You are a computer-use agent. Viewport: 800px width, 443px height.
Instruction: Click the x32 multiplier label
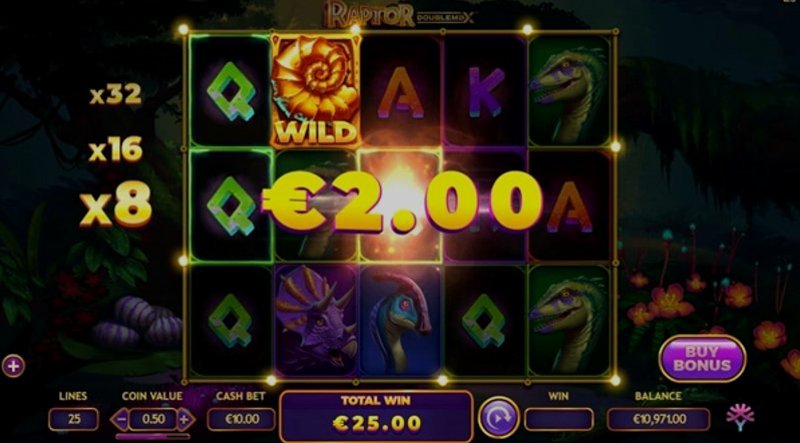tap(115, 95)
